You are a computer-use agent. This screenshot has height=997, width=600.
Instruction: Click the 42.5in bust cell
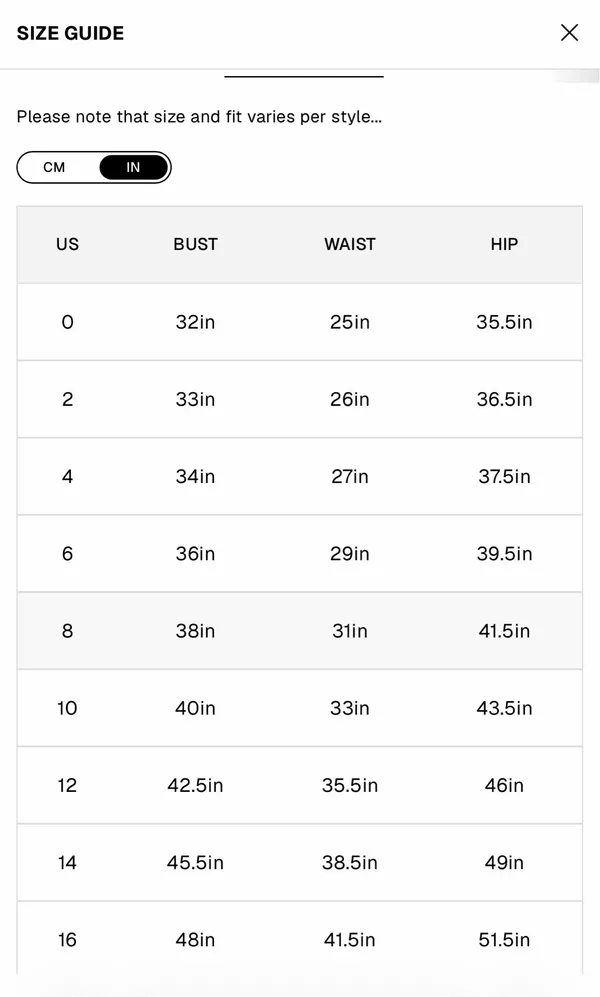tap(195, 785)
